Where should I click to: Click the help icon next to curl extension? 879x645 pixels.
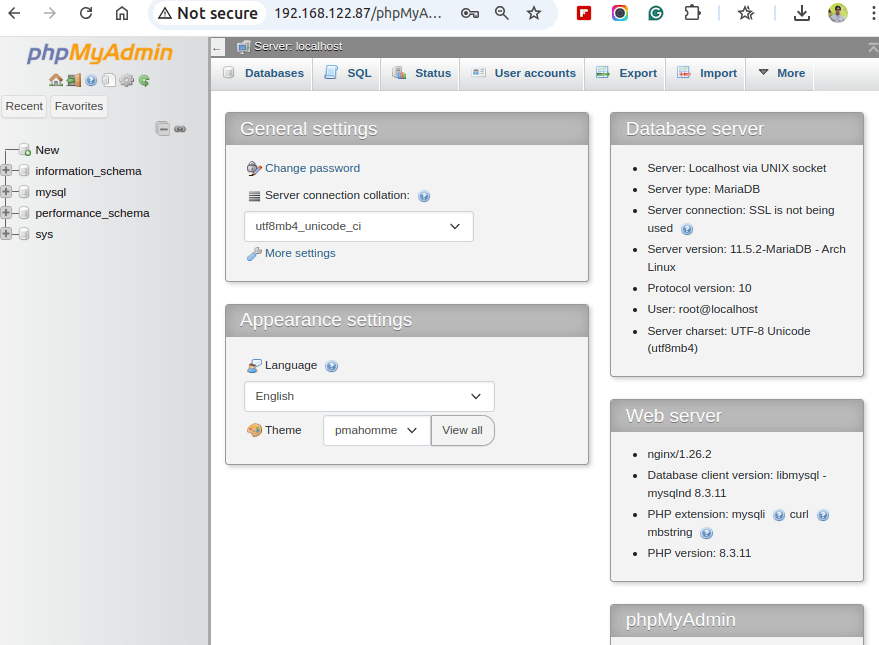(x=823, y=515)
